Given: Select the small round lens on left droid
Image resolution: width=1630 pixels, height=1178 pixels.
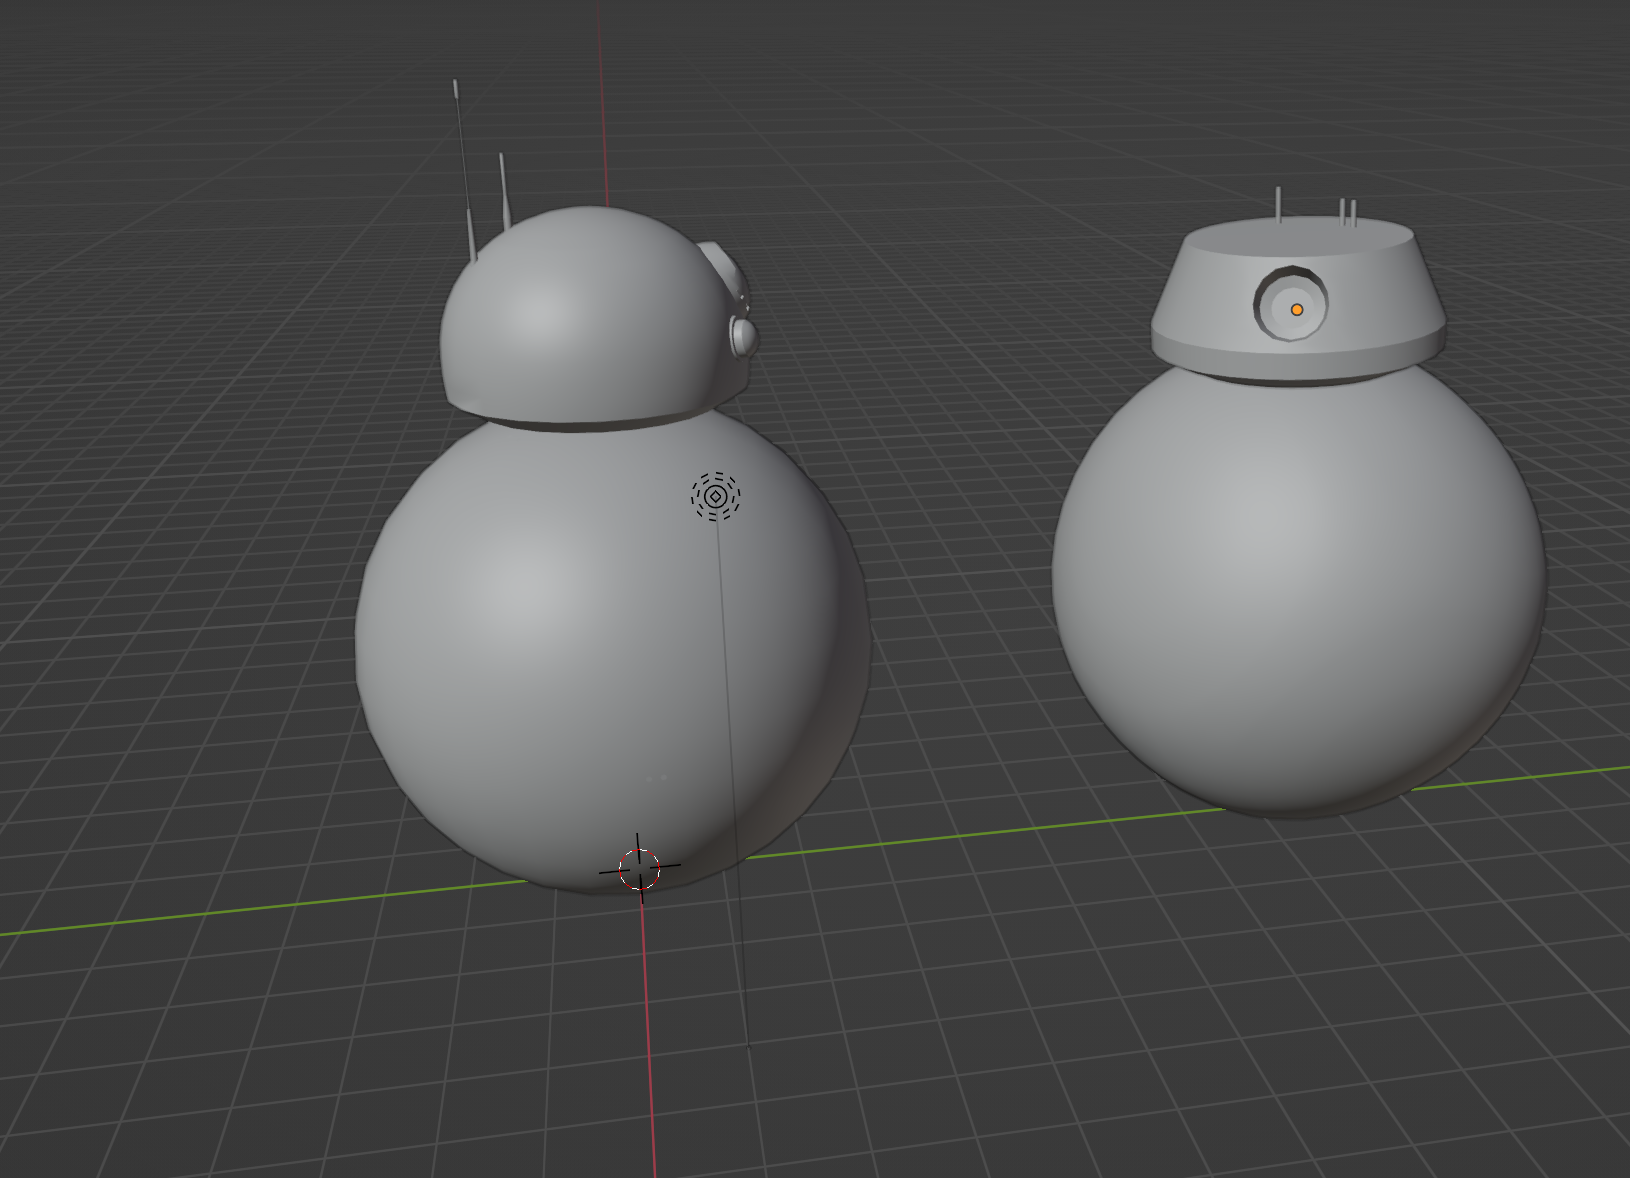Looking at the screenshot, I should click(742, 336).
